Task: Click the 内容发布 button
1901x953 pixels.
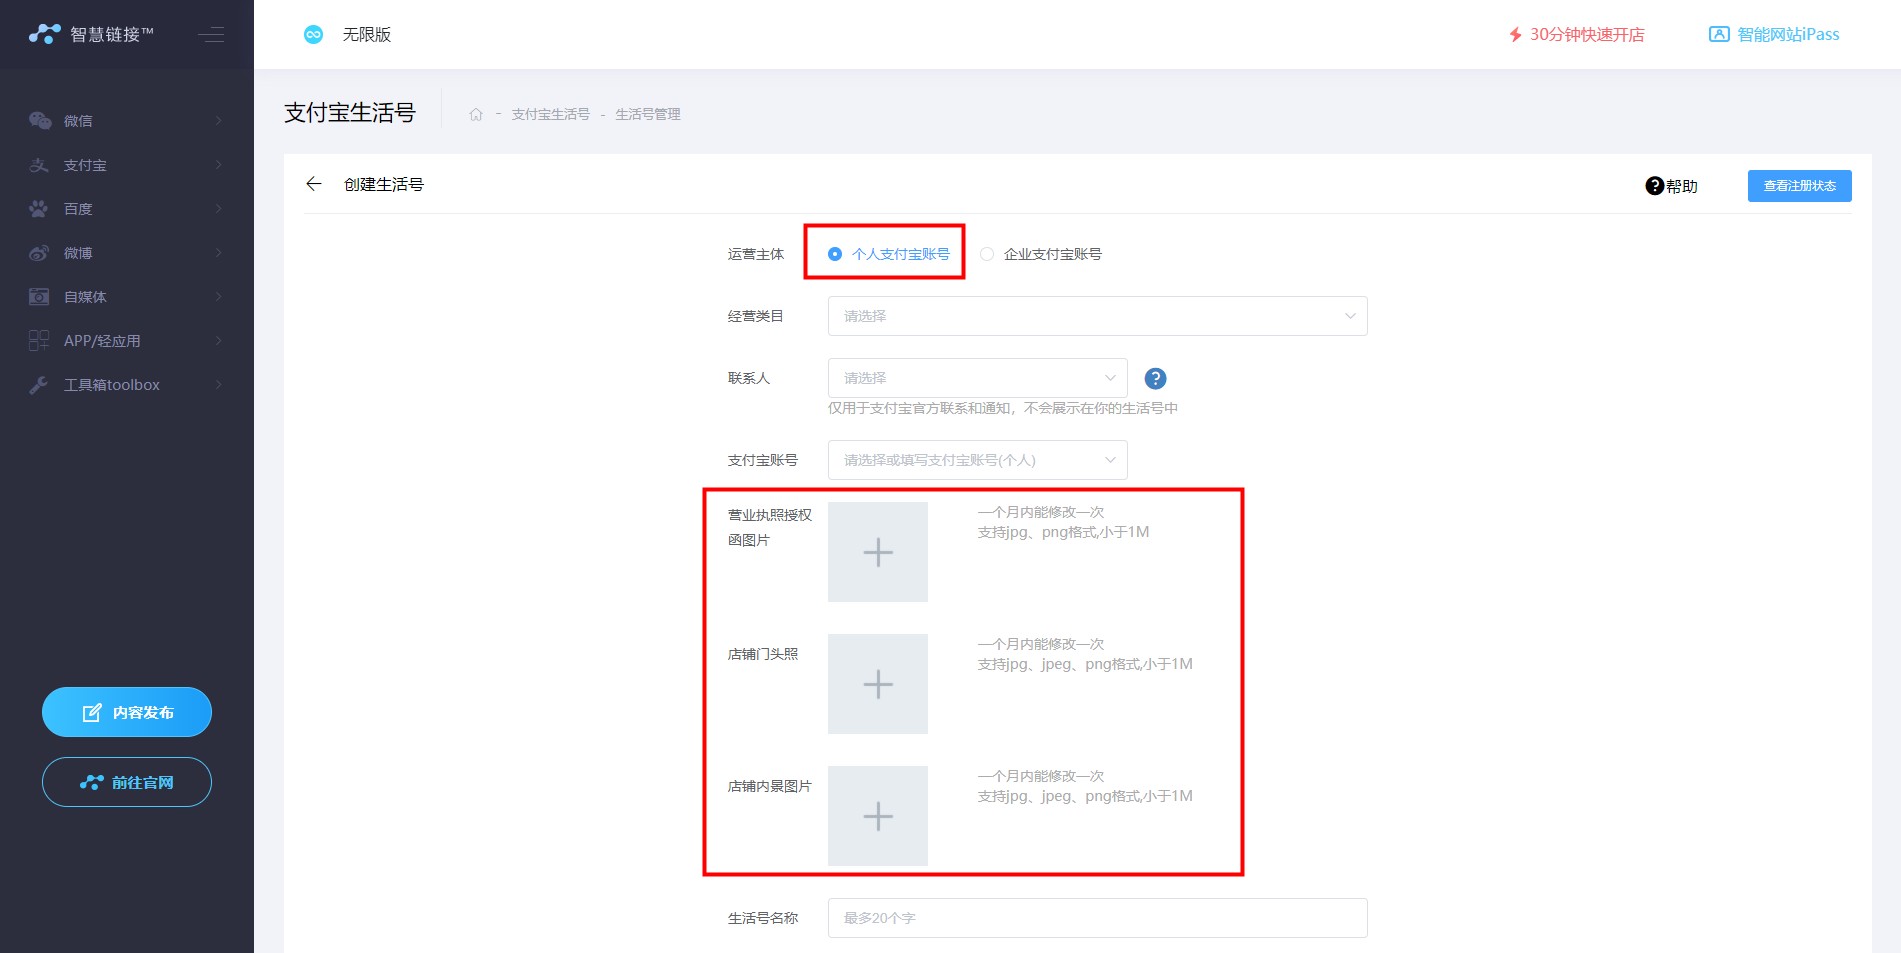Action: (127, 712)
